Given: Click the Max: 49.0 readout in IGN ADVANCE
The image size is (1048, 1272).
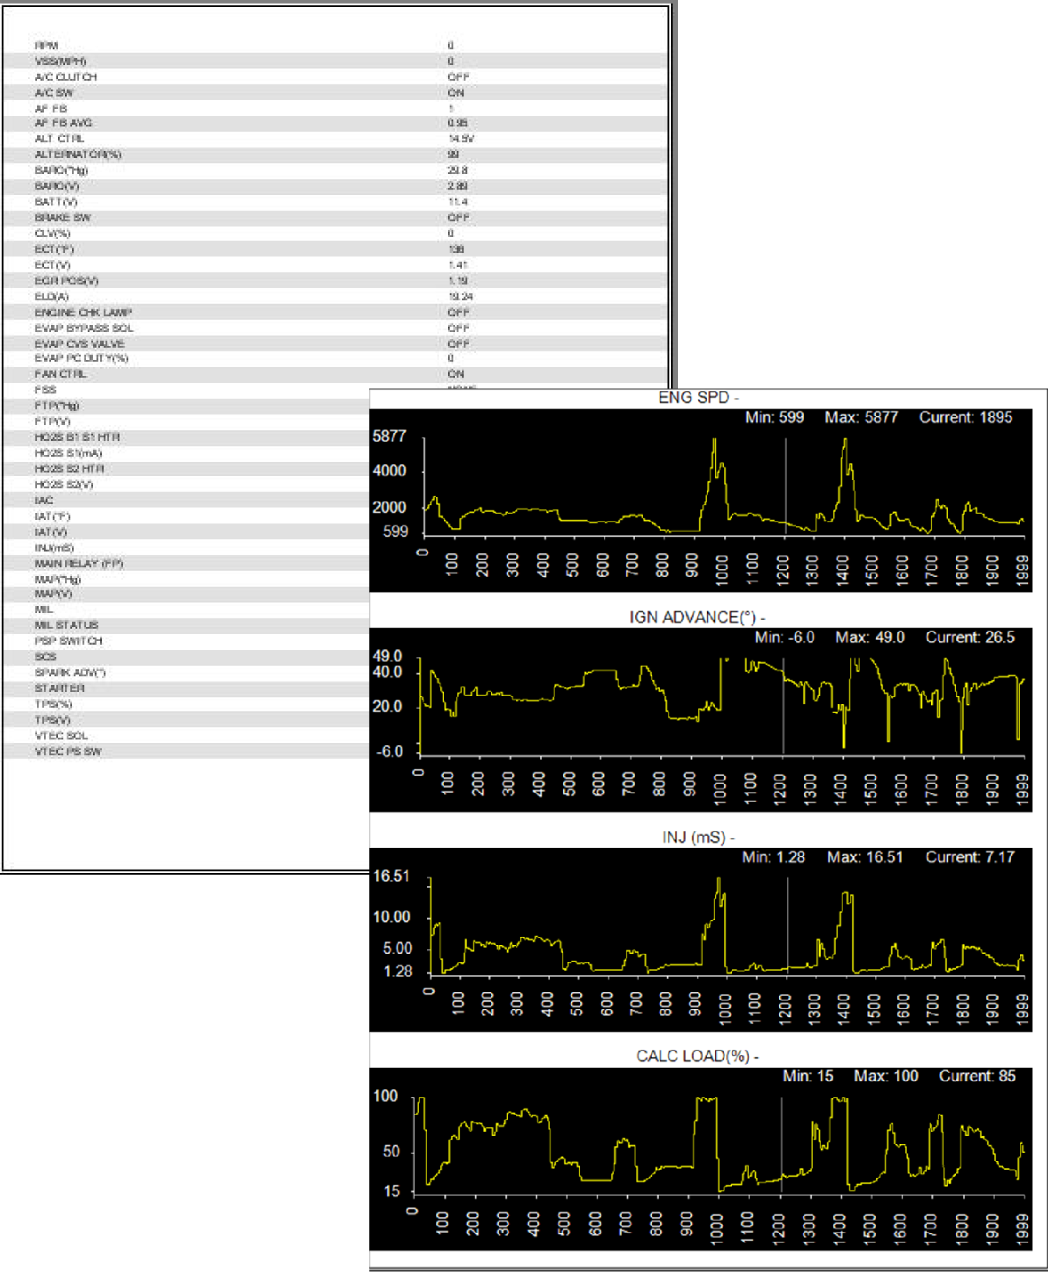Looking at the screenshot, I should click(x=870, y=637).
